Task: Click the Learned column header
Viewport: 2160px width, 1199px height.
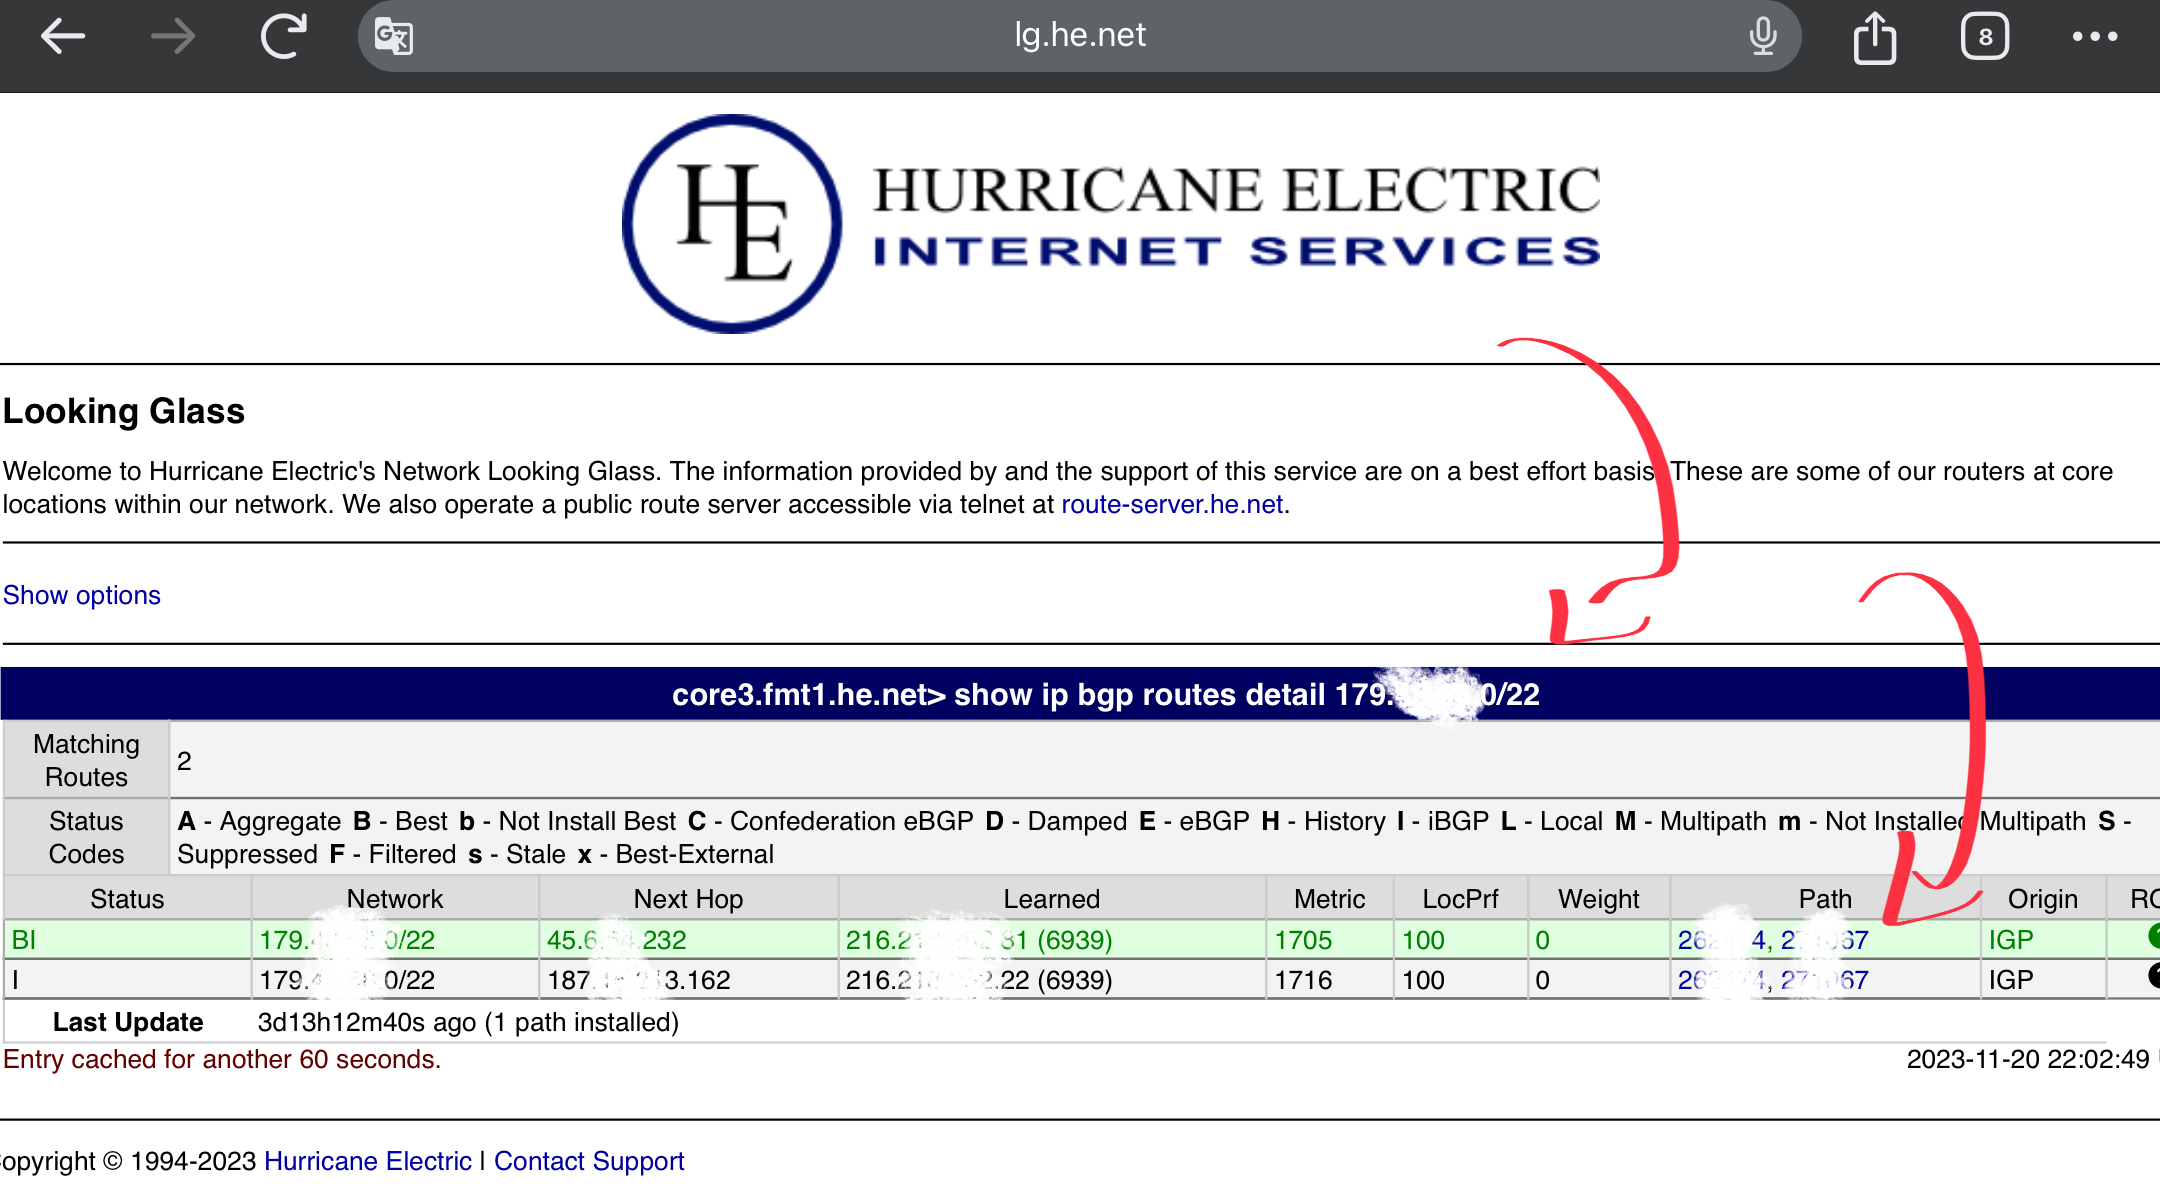Action: tap(1052, 899)
